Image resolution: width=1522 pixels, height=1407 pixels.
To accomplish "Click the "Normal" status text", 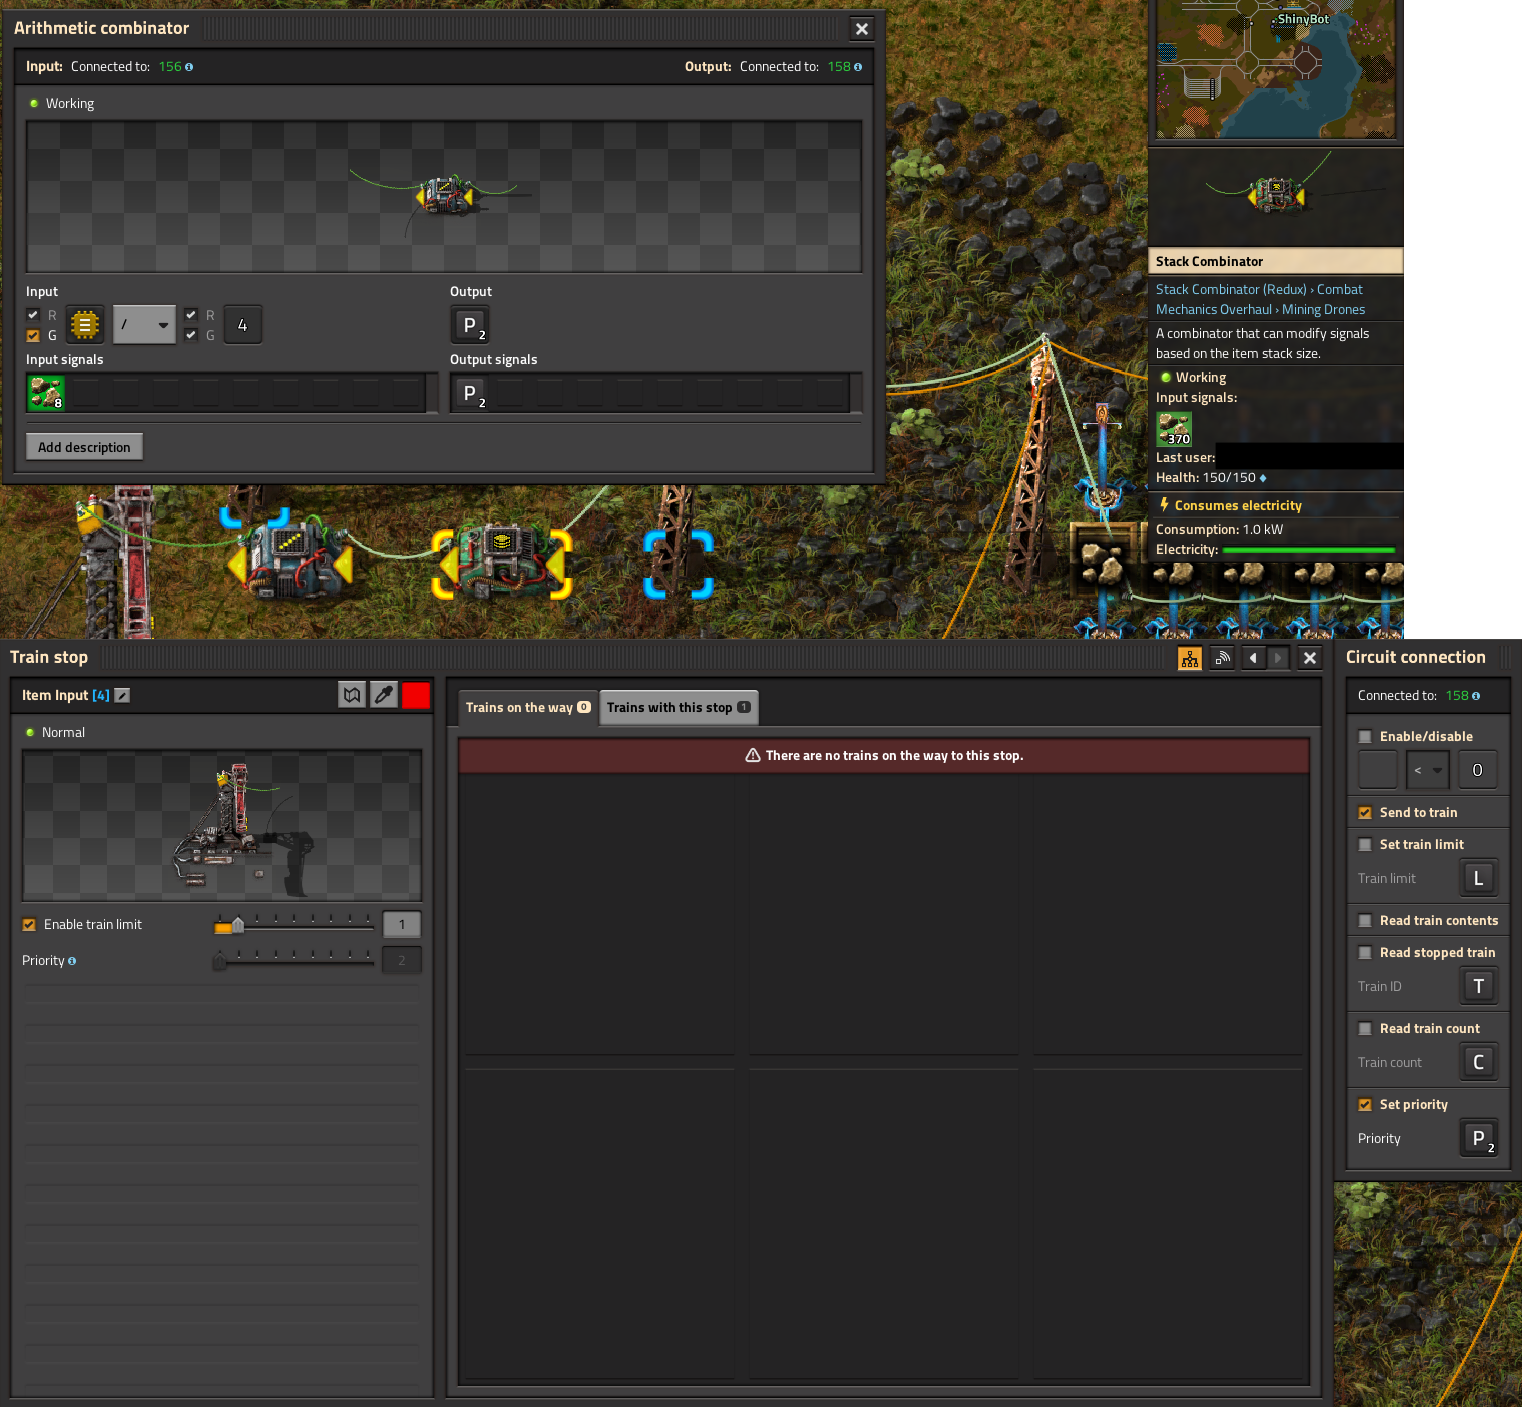I will tap(63, 733).
